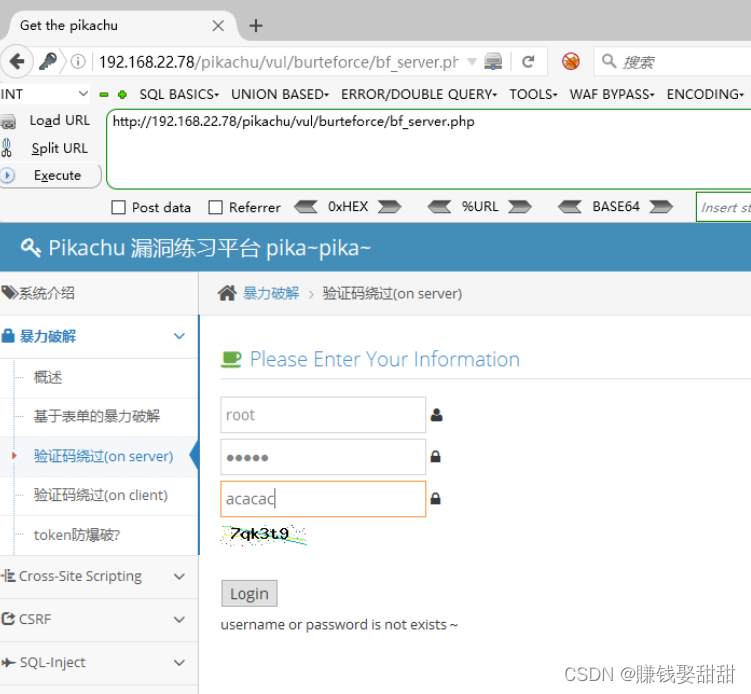The image size is (751, 694).
Task: Click the right arrow after 0xHEX
Action: 389,207
